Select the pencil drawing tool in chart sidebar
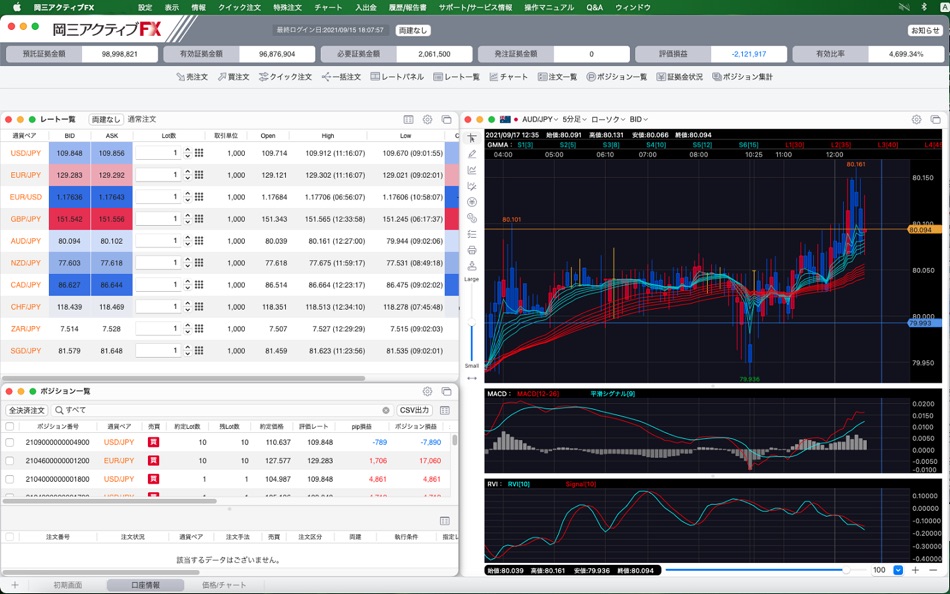 (472, 155)
